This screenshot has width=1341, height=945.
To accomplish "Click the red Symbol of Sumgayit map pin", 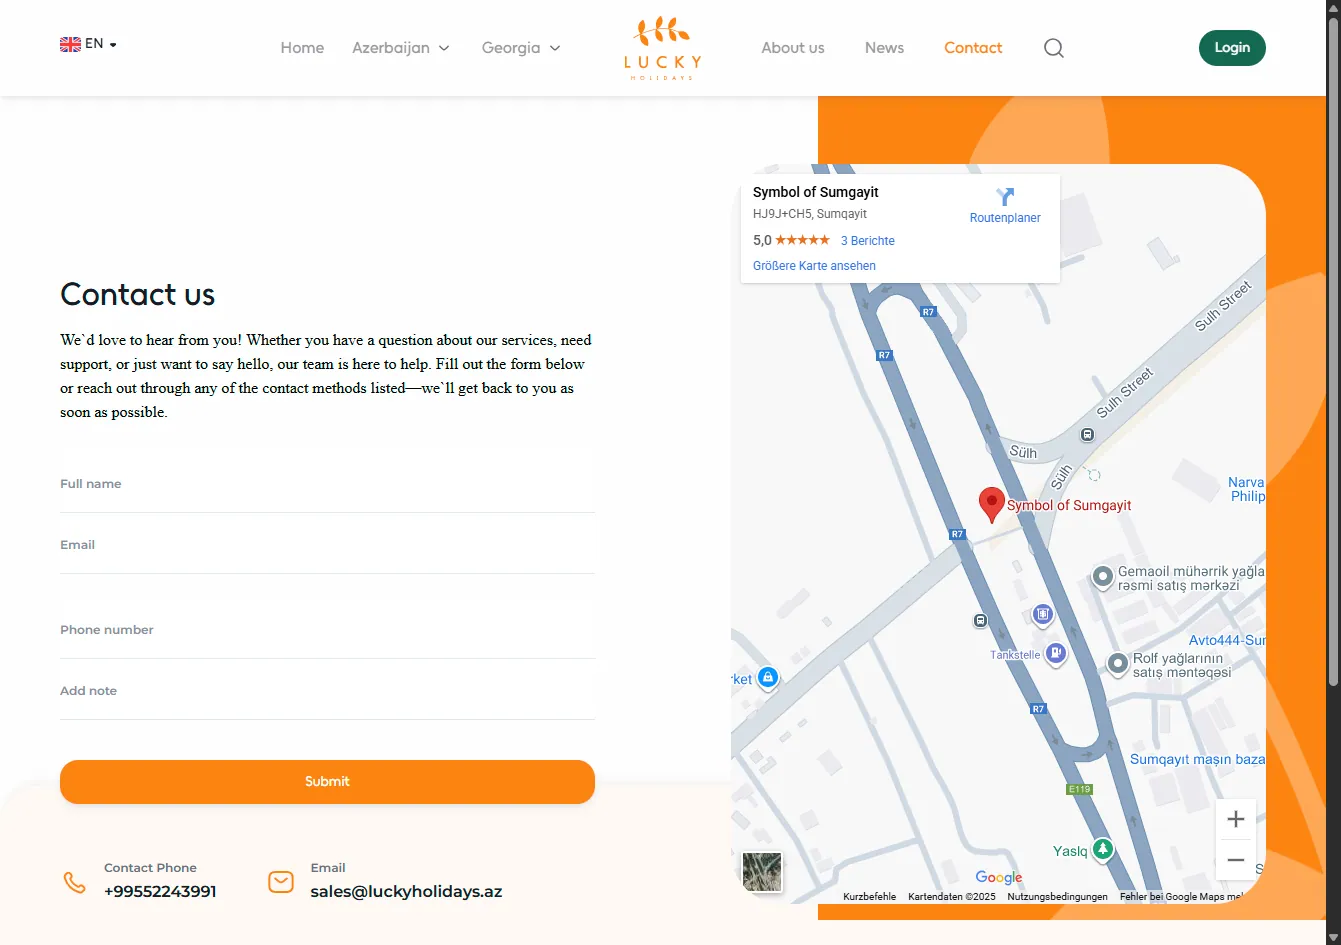I will click(991, 505).
